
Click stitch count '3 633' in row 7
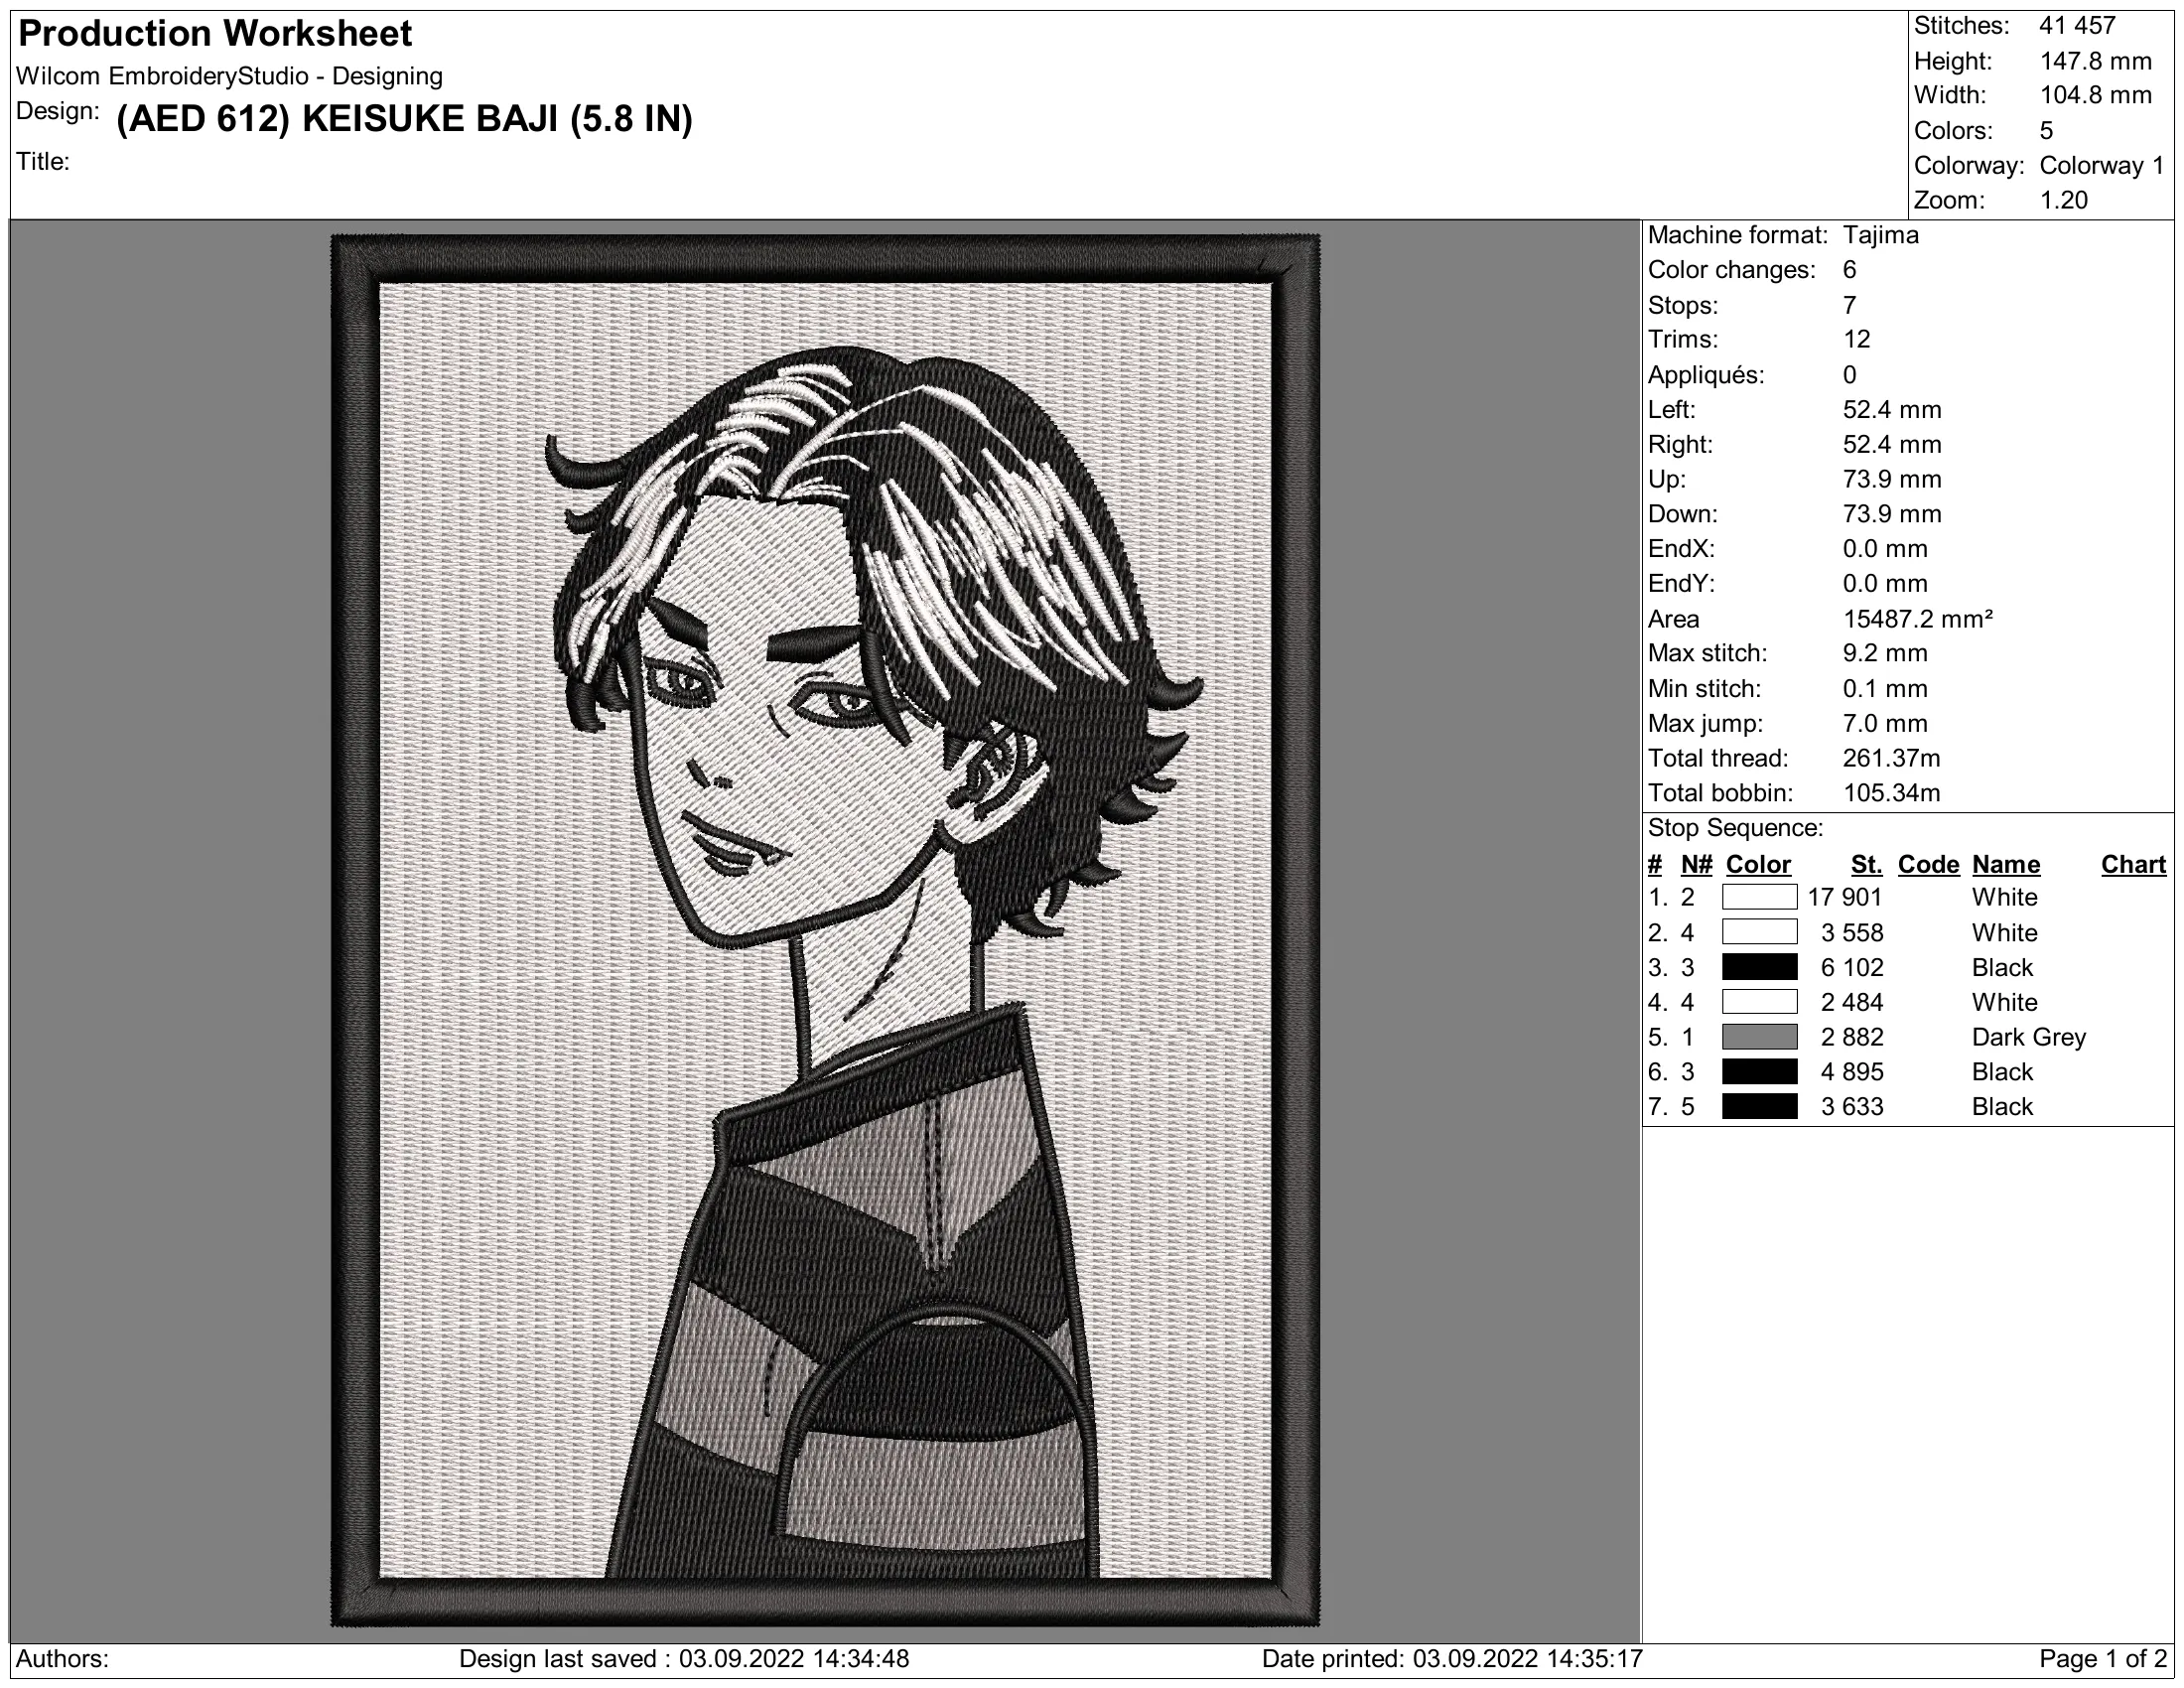click(x=1852, y=1106)
